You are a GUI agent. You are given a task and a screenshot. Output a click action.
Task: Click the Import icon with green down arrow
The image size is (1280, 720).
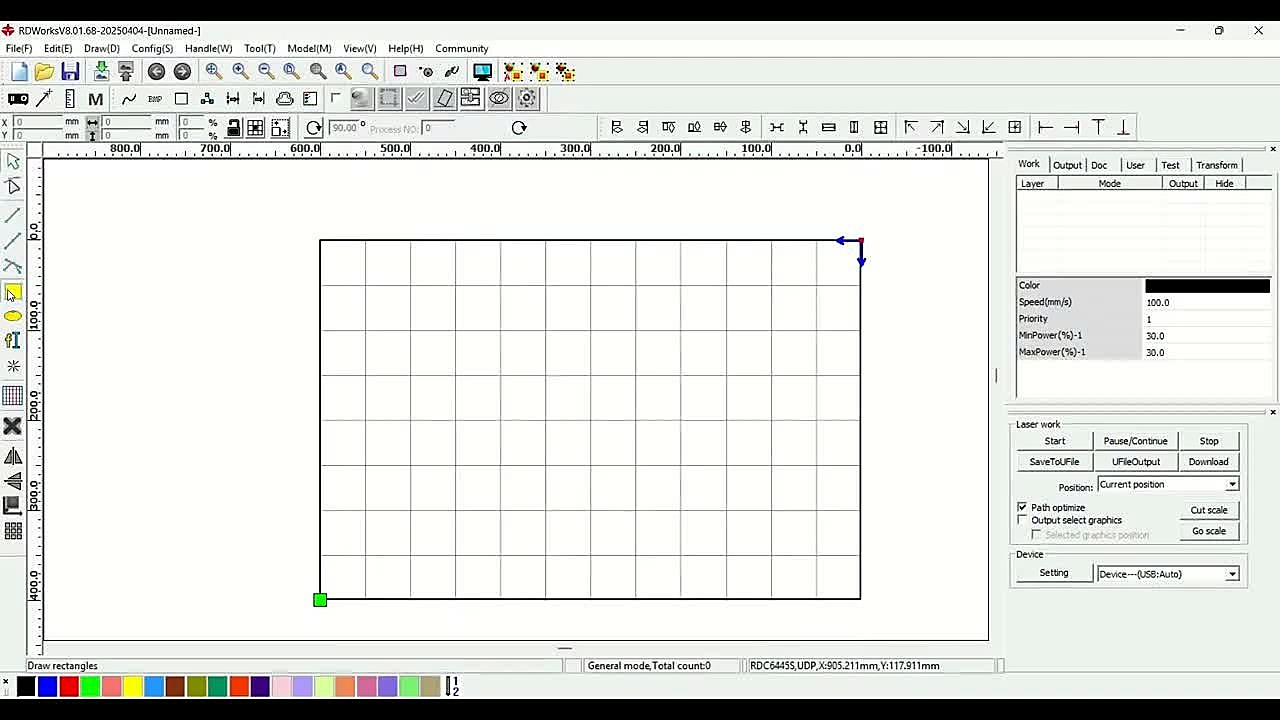coord(101,72)
